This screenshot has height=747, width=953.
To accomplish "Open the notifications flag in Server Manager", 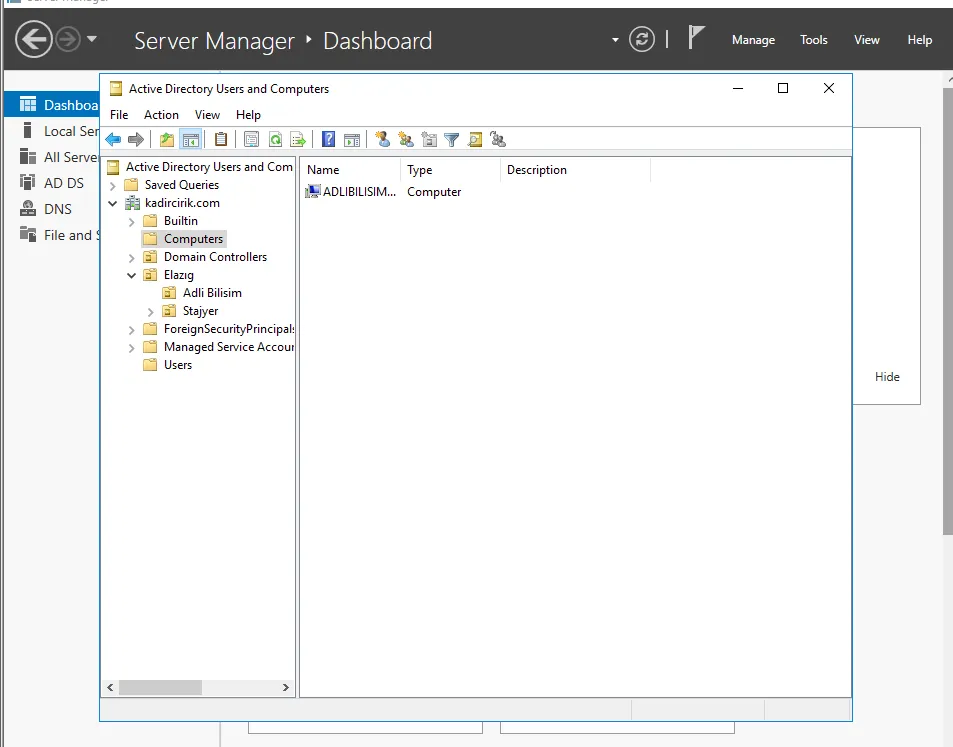I will (696, 38).
